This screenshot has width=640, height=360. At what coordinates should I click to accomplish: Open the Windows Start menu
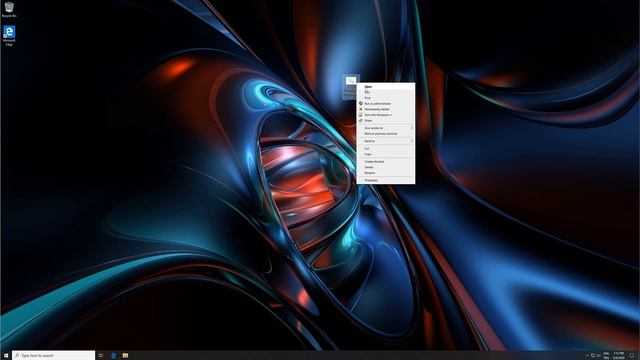pyautogui.click(x=6, y=356)
